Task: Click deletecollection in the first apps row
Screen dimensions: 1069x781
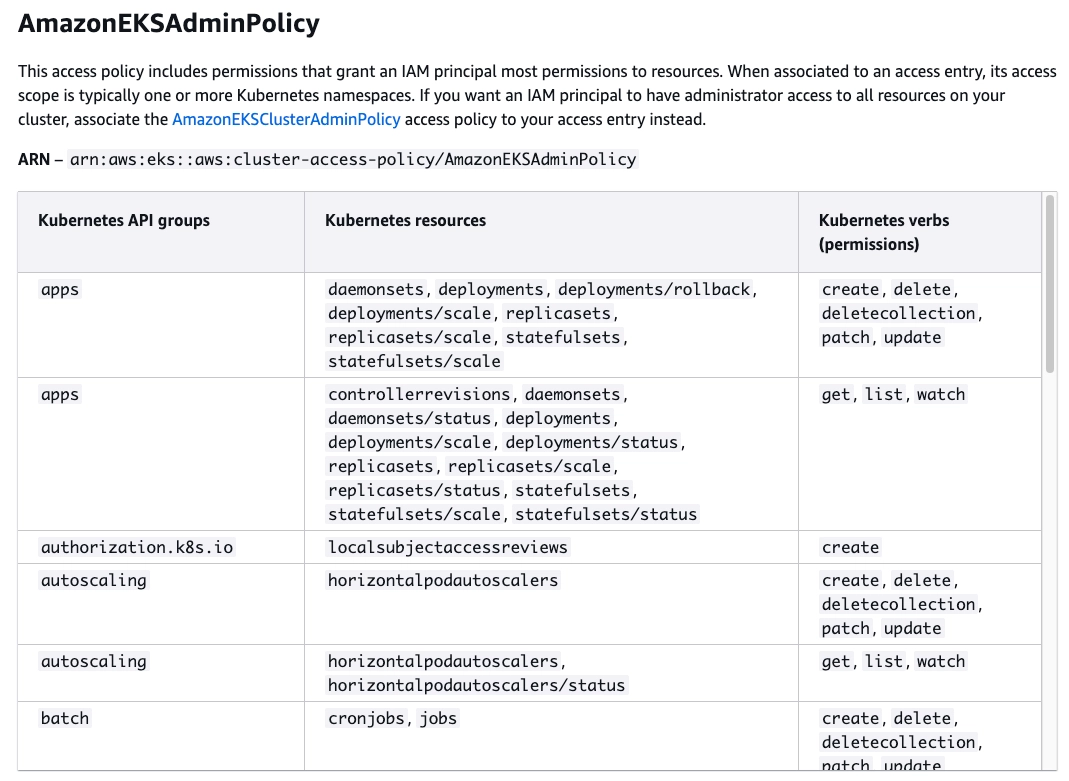Action: (x=898, y=313)
